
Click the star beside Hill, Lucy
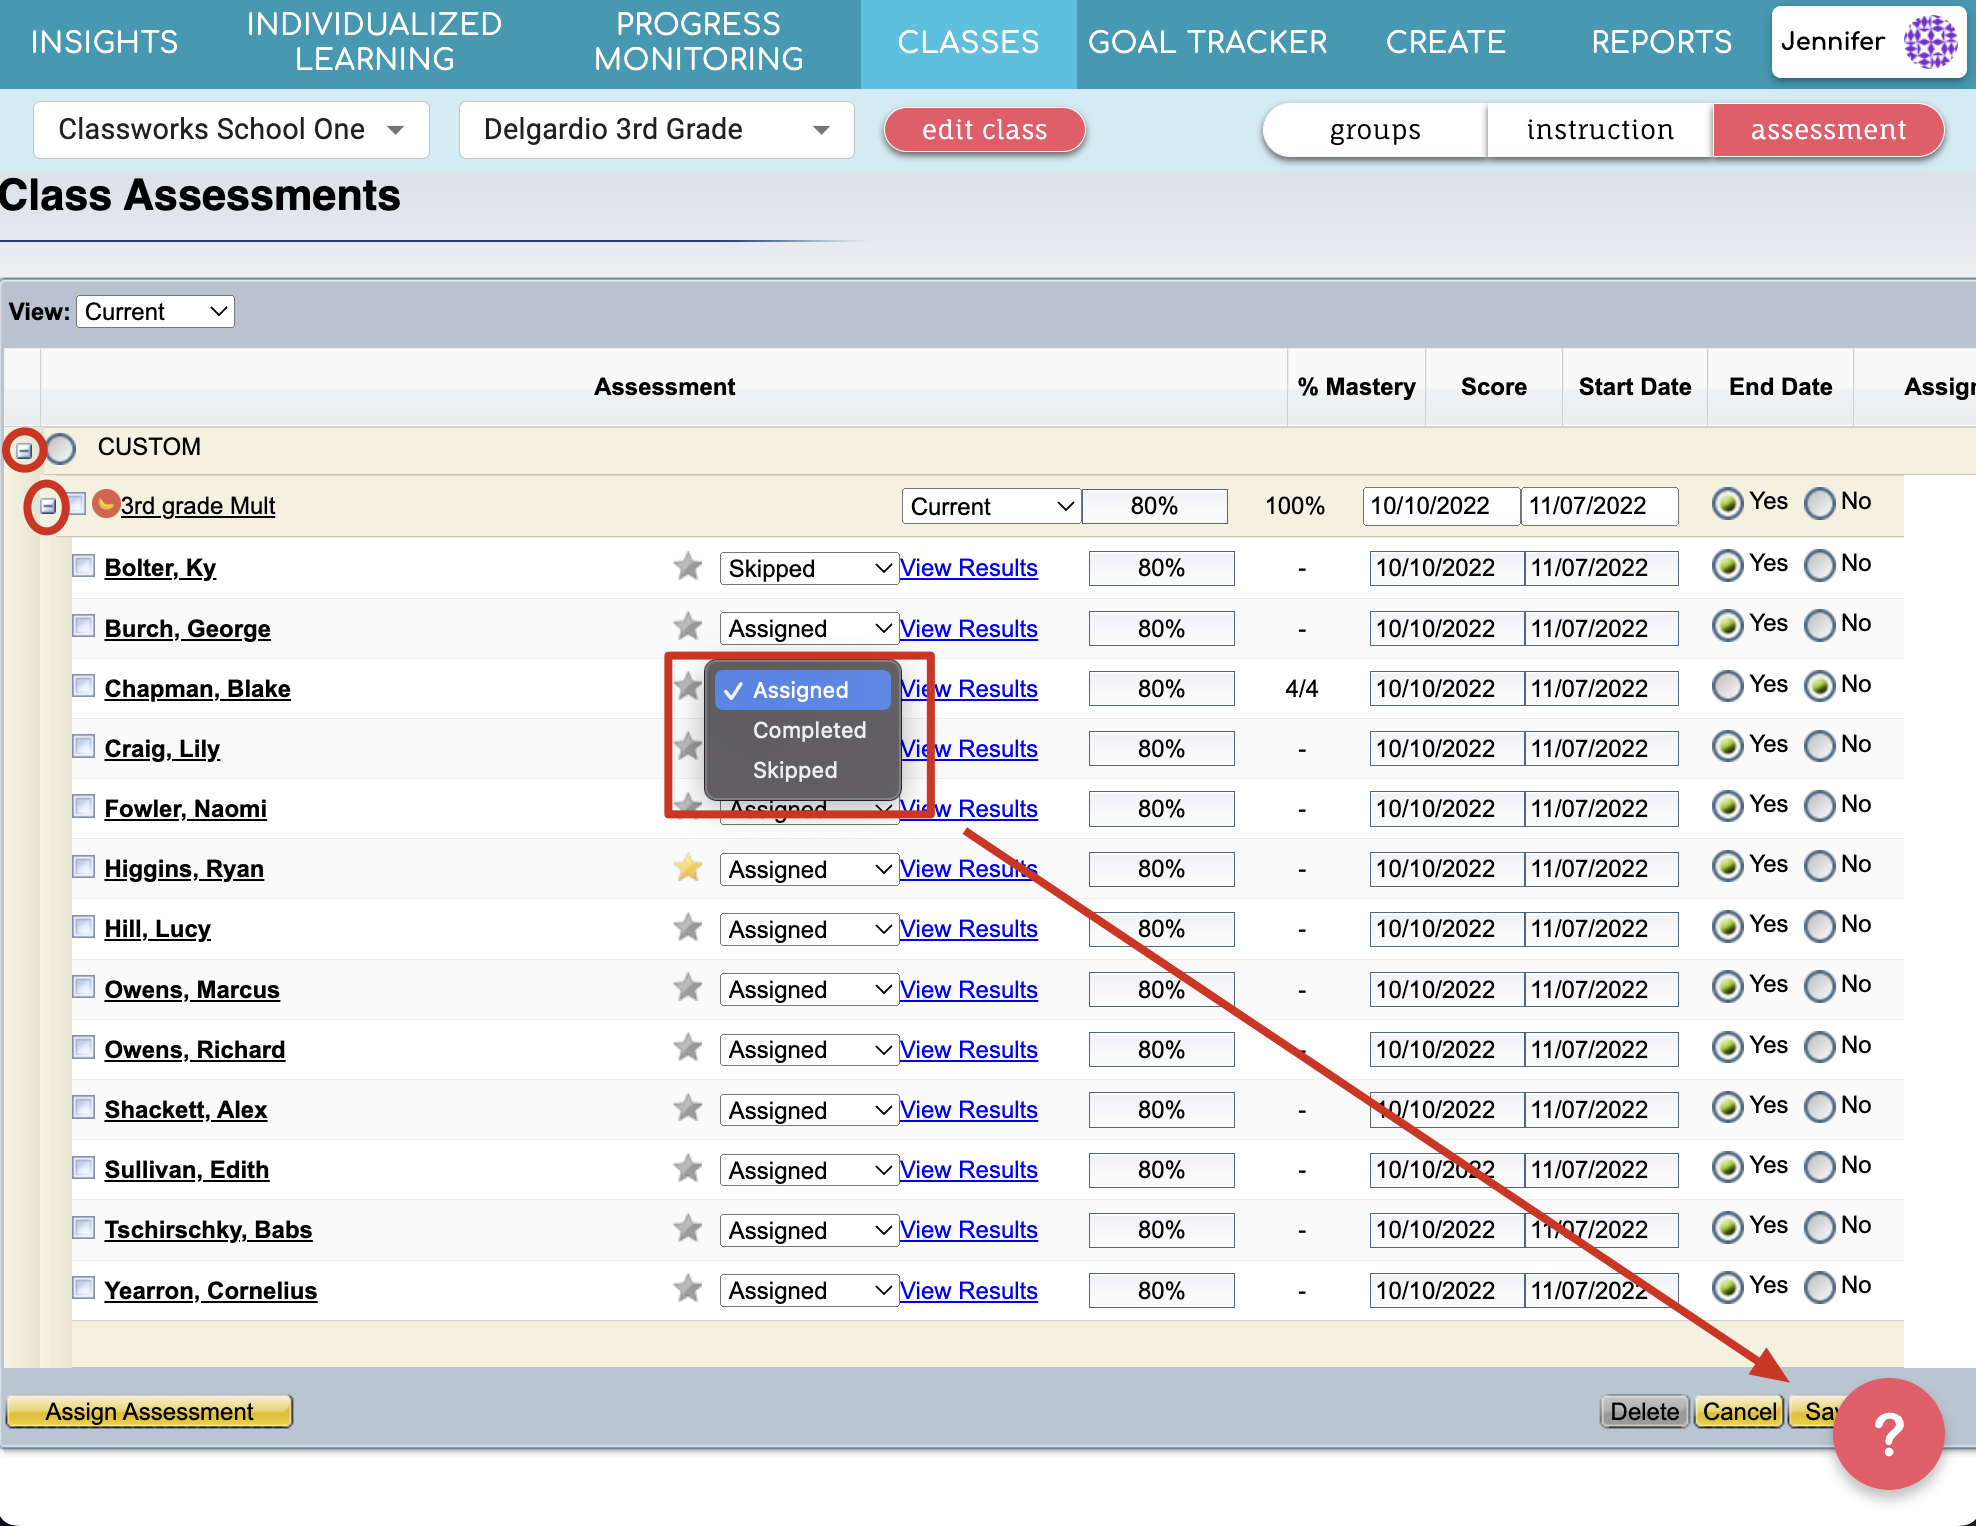[688, 928]
